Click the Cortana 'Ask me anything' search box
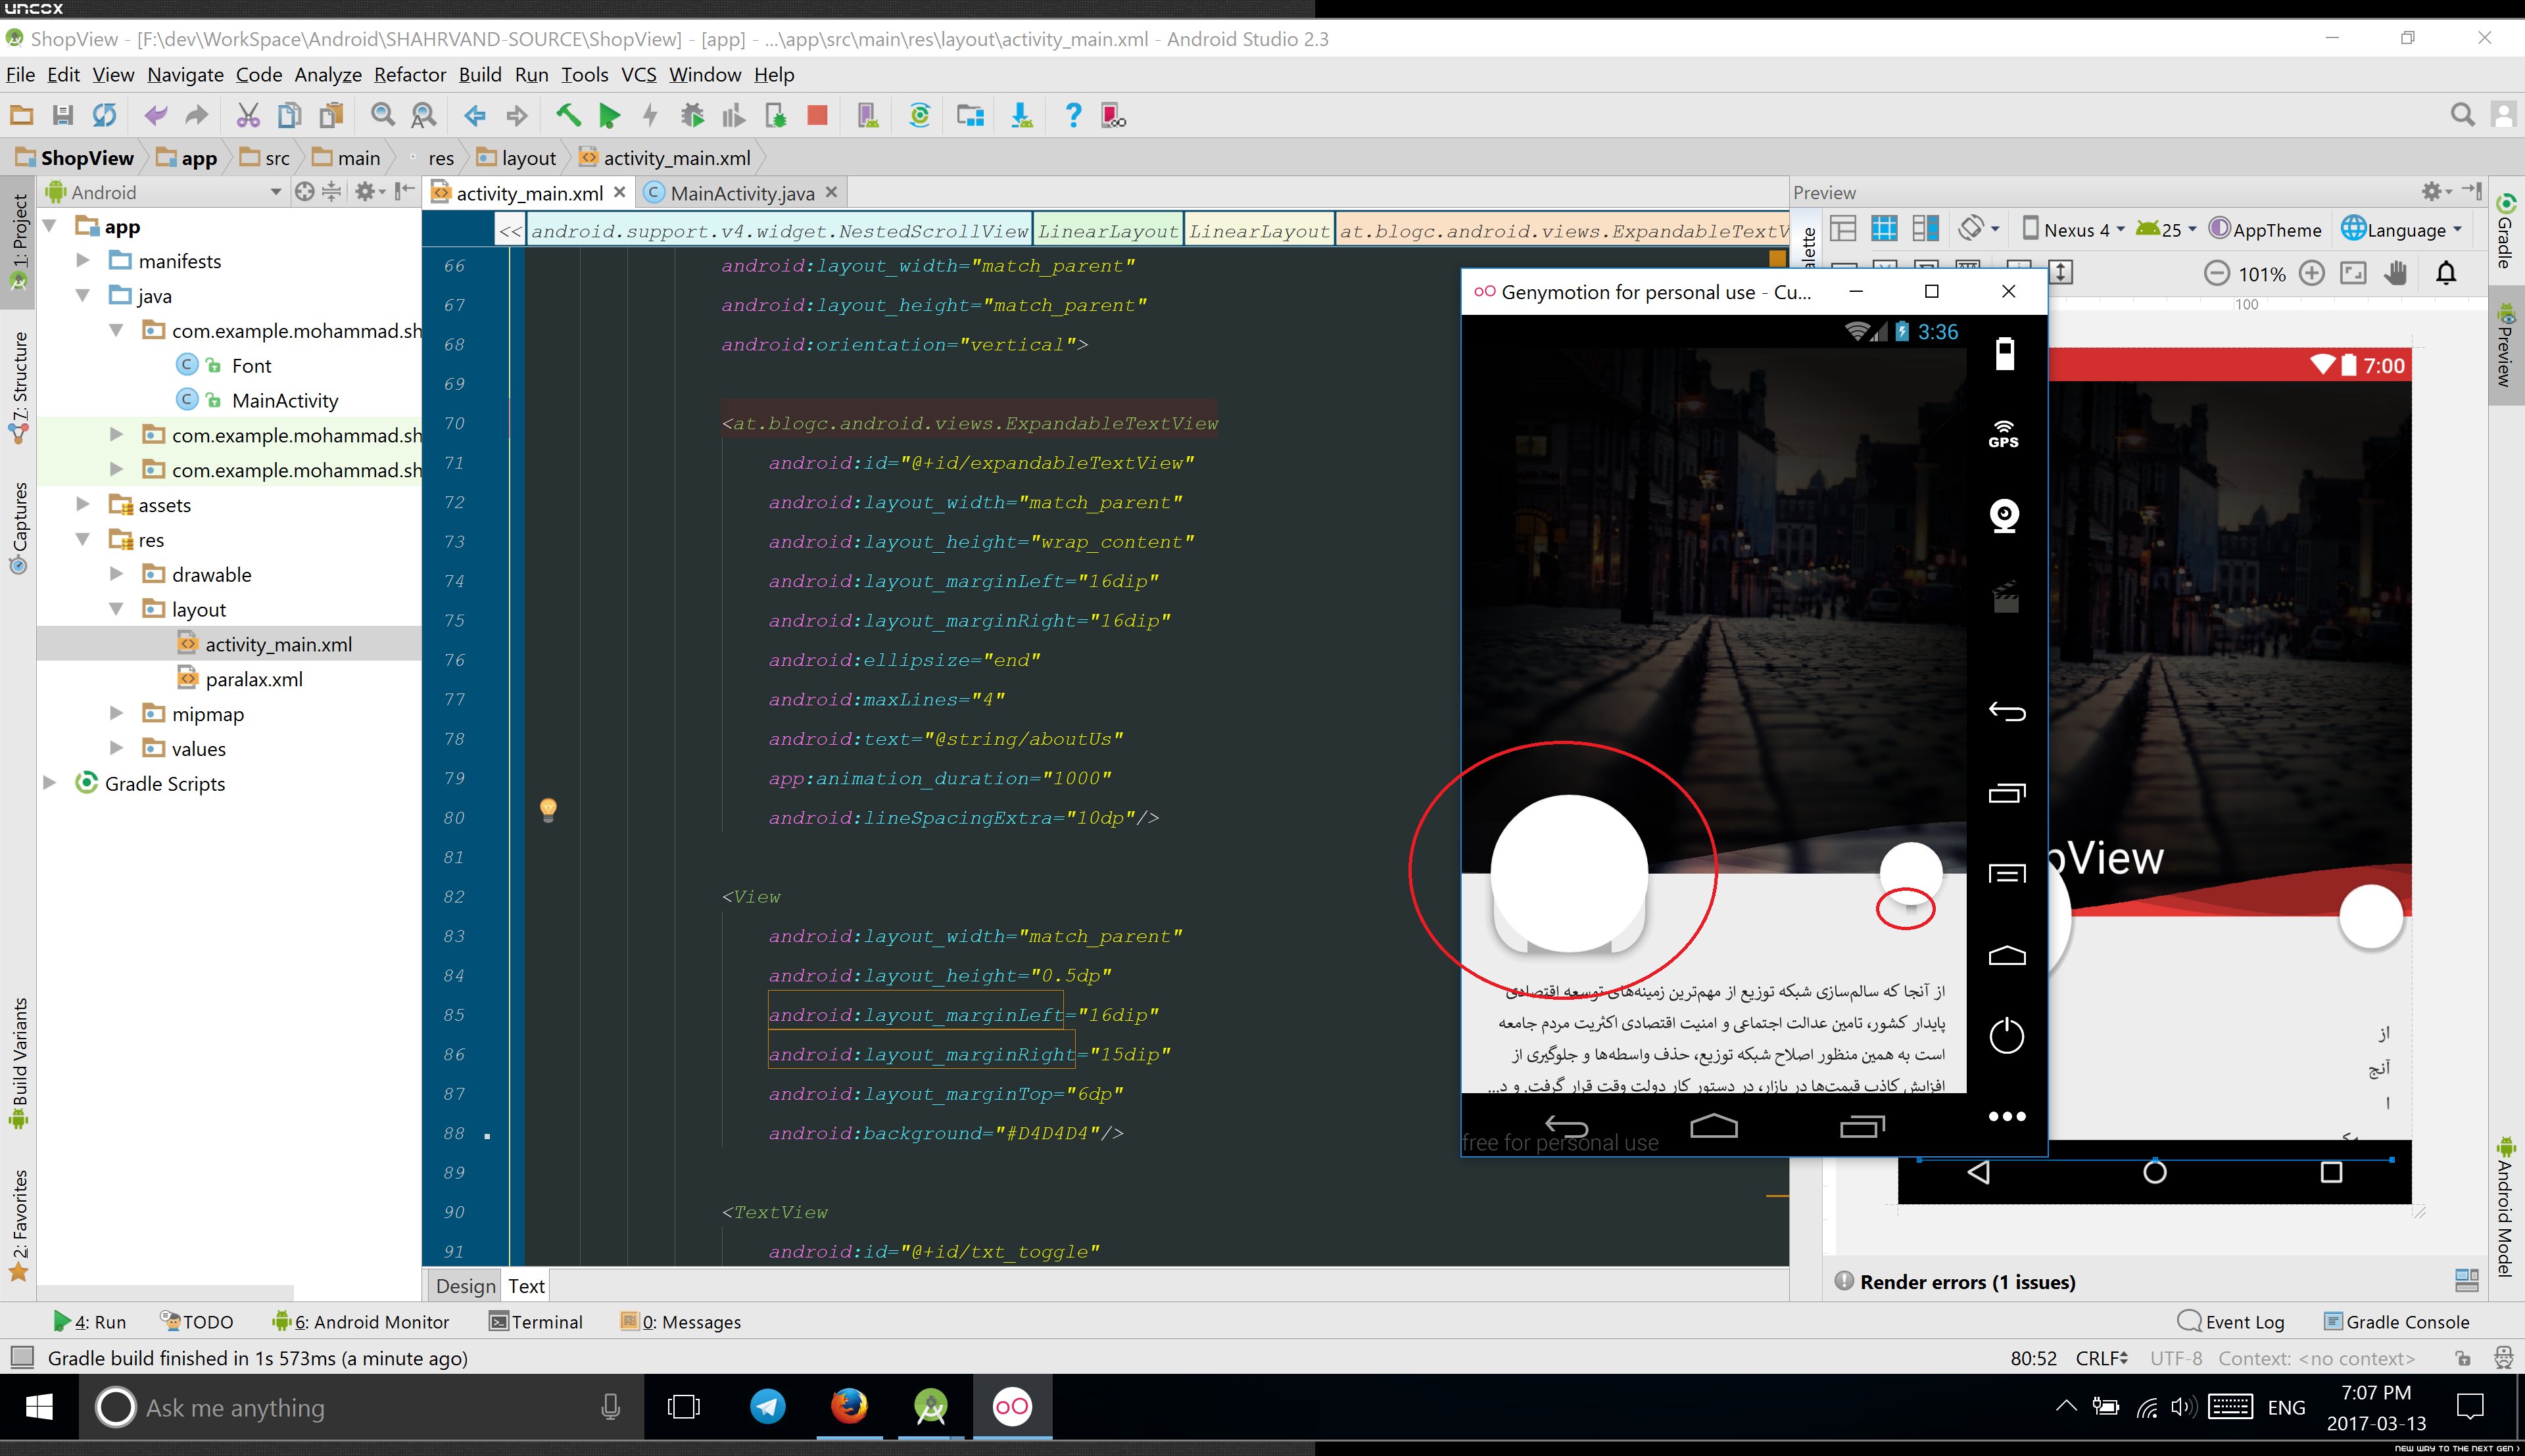Viewport: 2525px width, 1456px height. (360, 1407)
